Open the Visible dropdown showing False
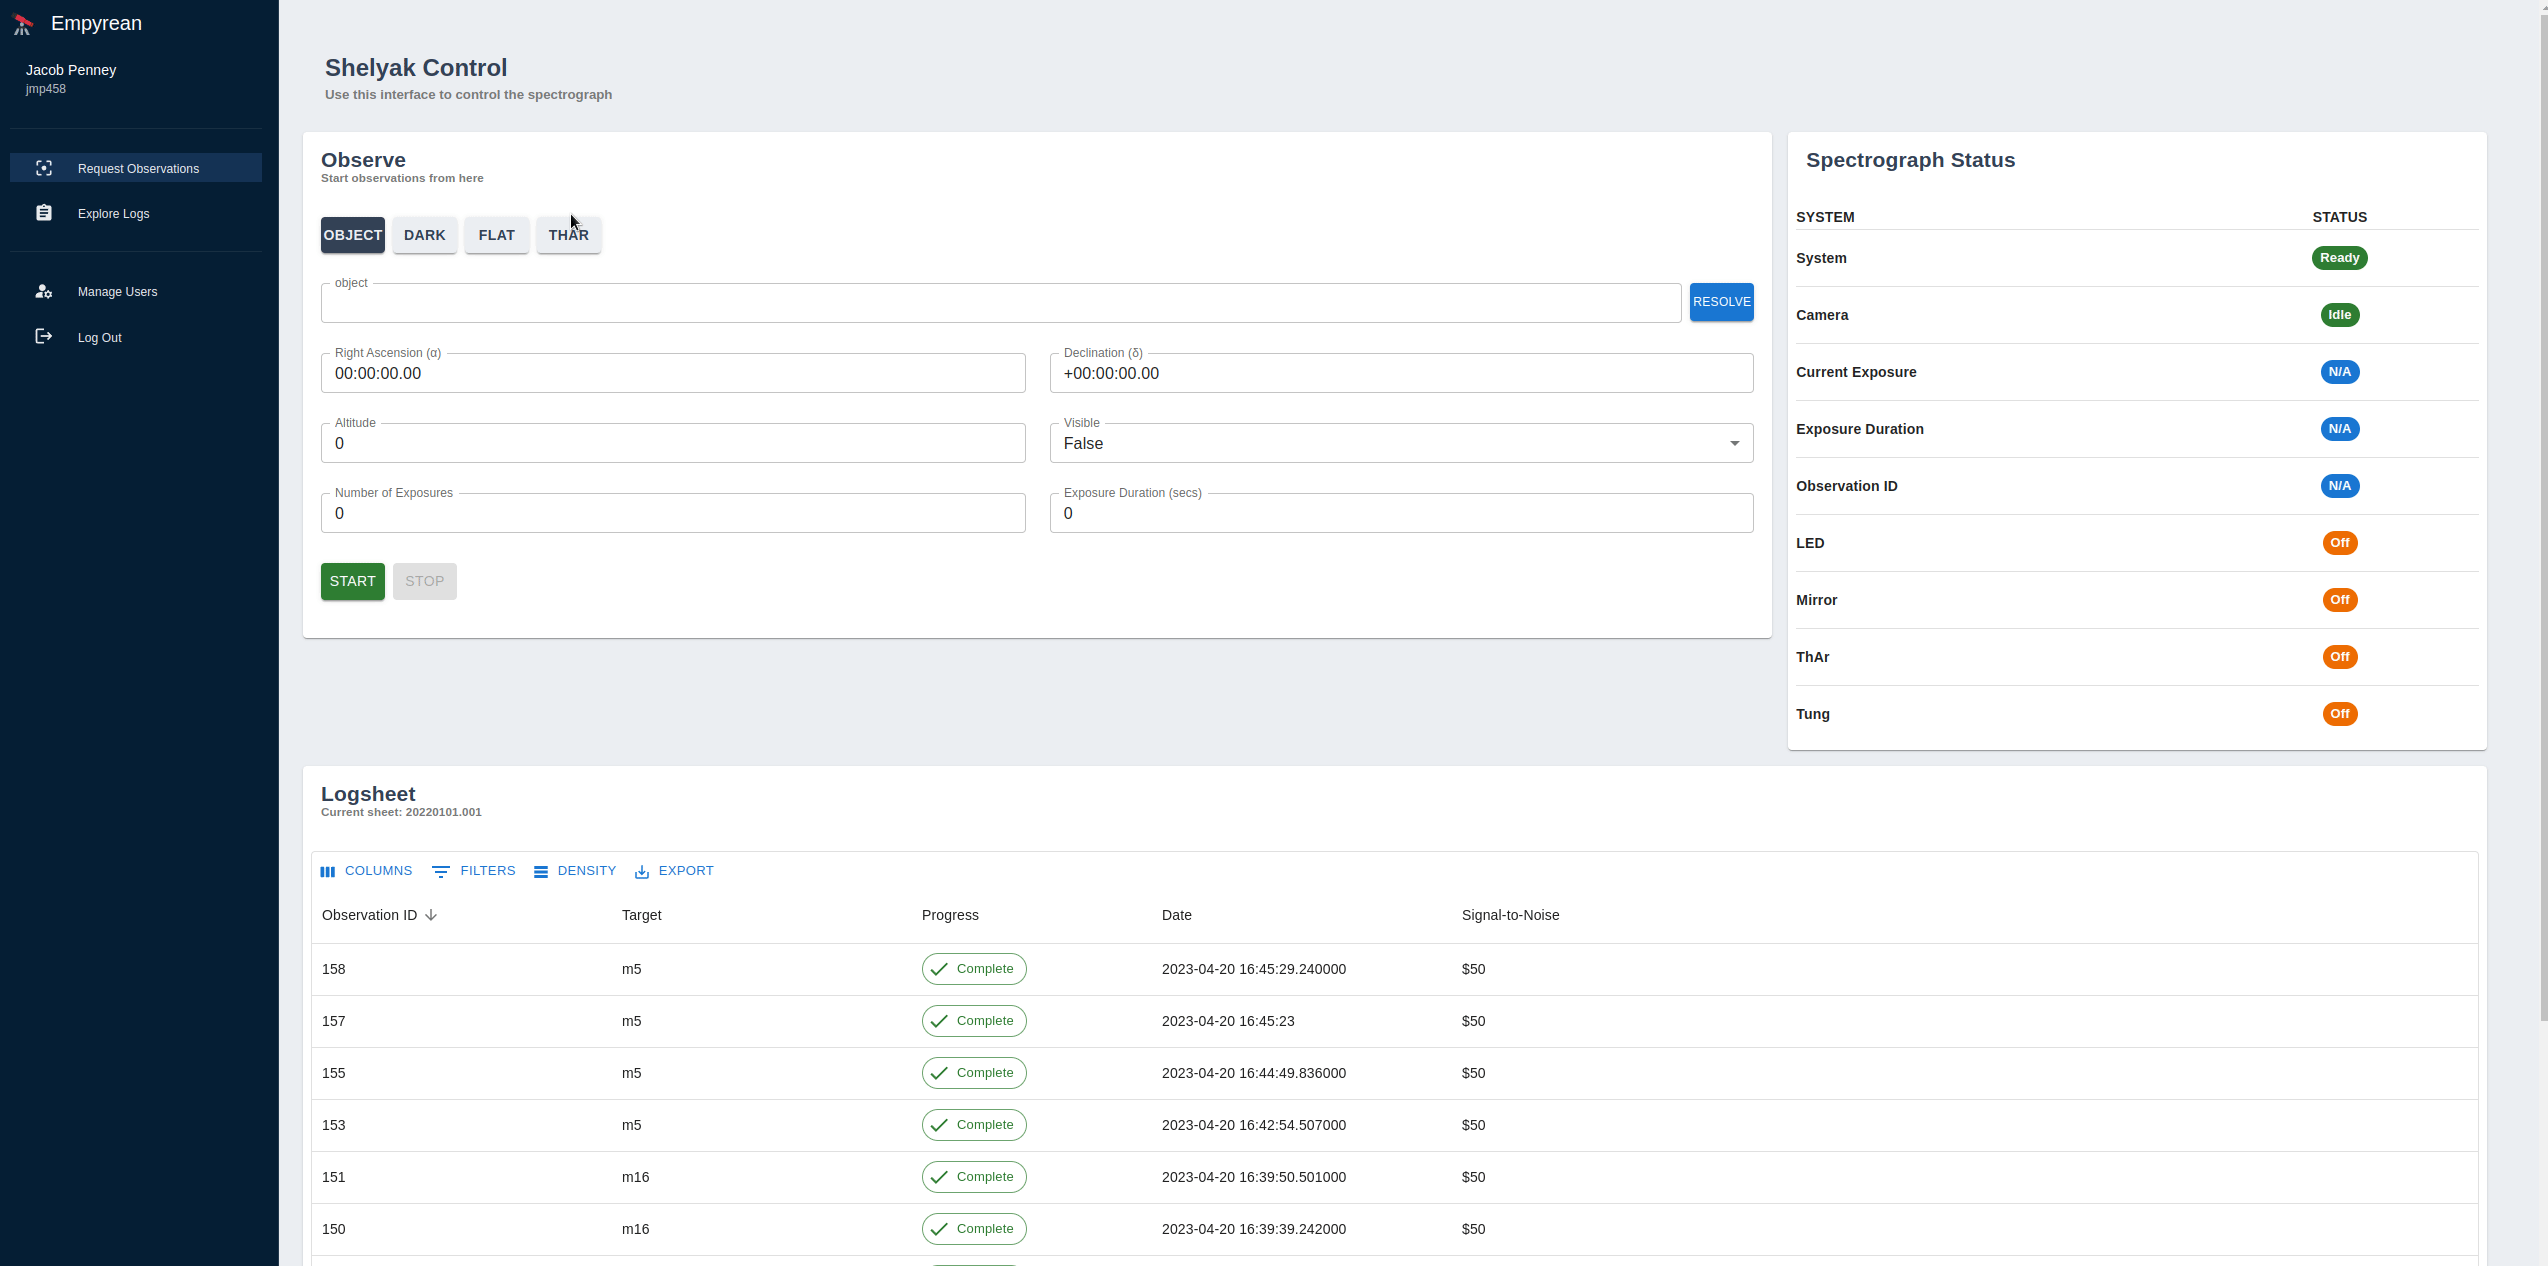Image resolution: width=2548 pixels, height=1266 pixels. pos(1401,443)
